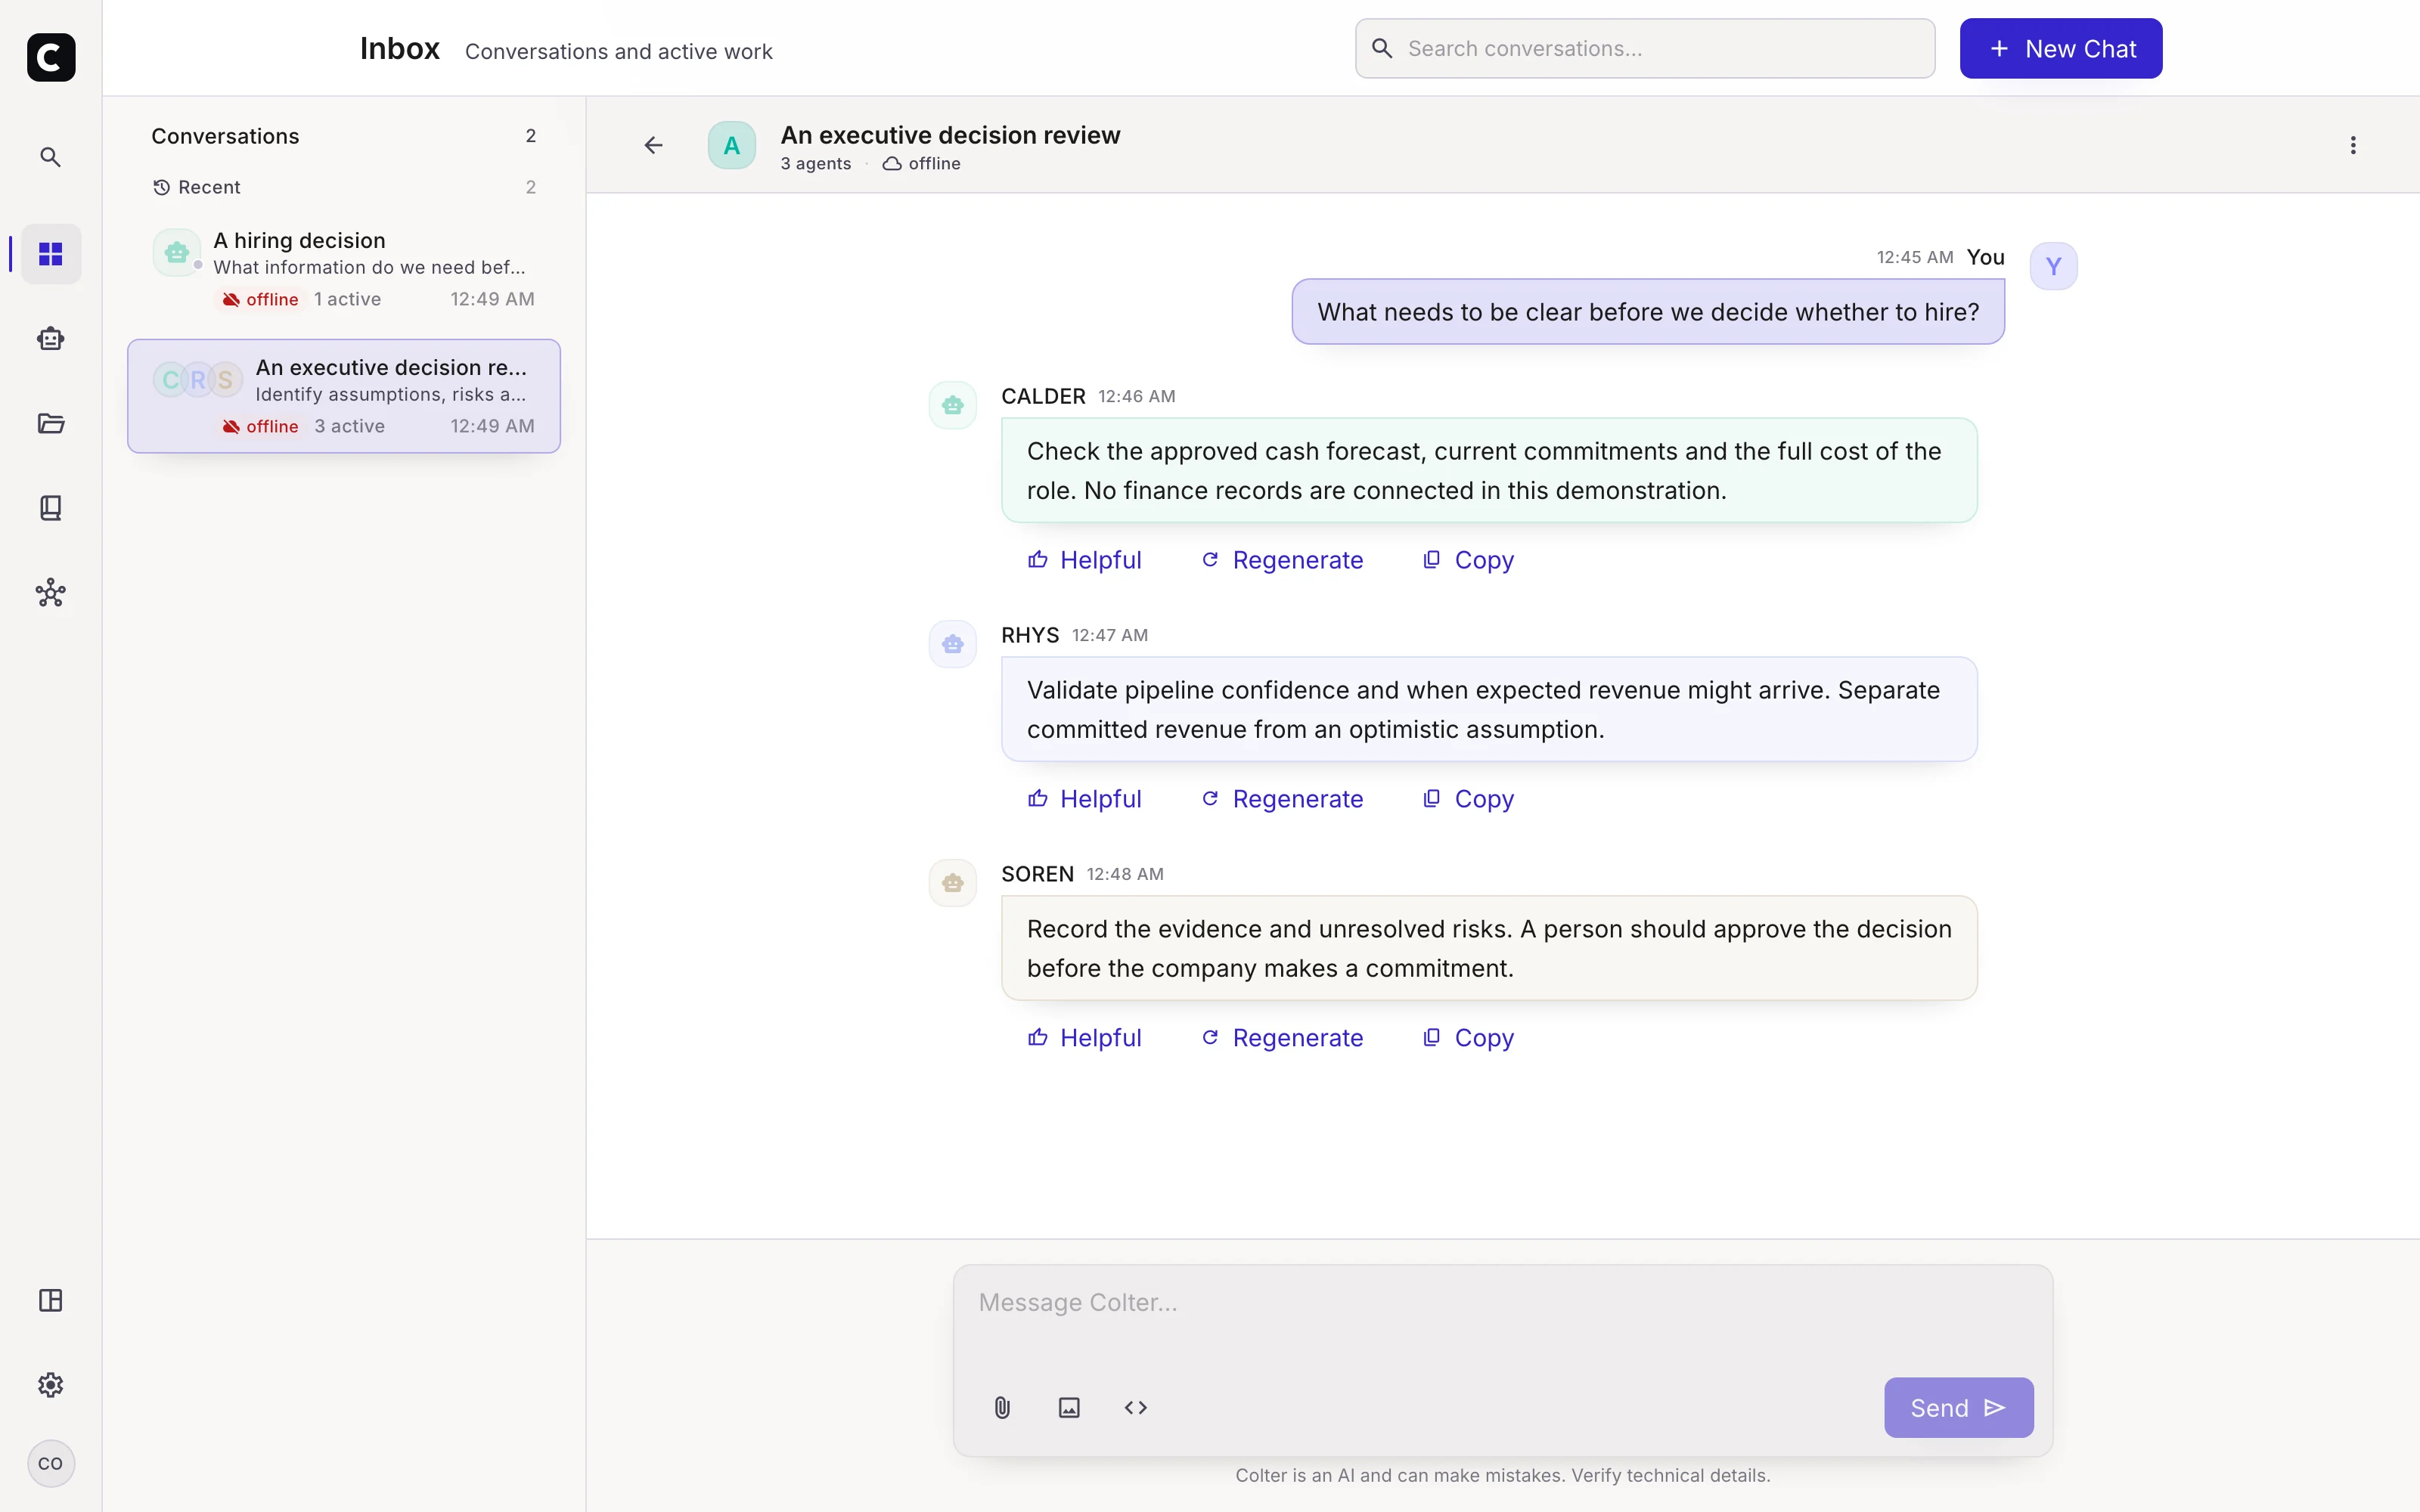This screenshot has width=2420, height=1512.
Task: Click the Colter logo in the sidebar
Action: (x=51, y=57)
